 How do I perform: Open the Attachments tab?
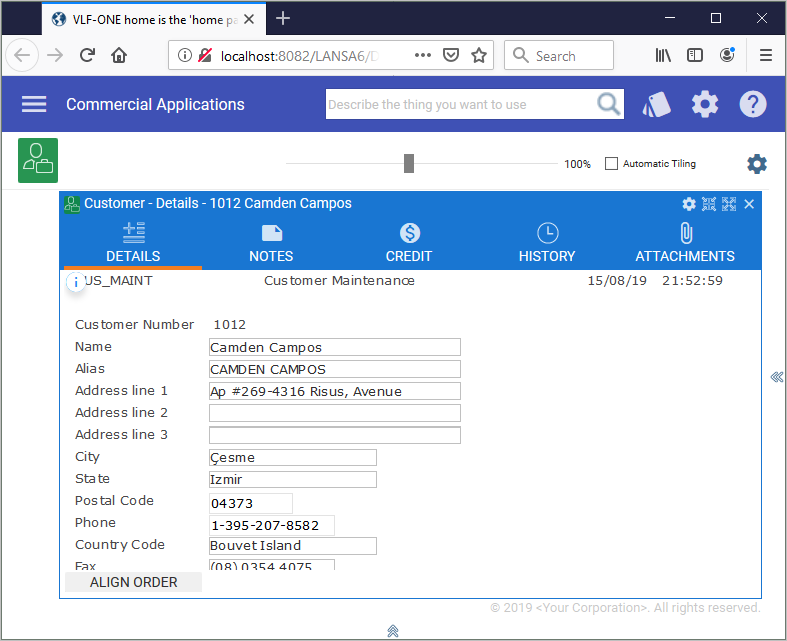[685, 244]
